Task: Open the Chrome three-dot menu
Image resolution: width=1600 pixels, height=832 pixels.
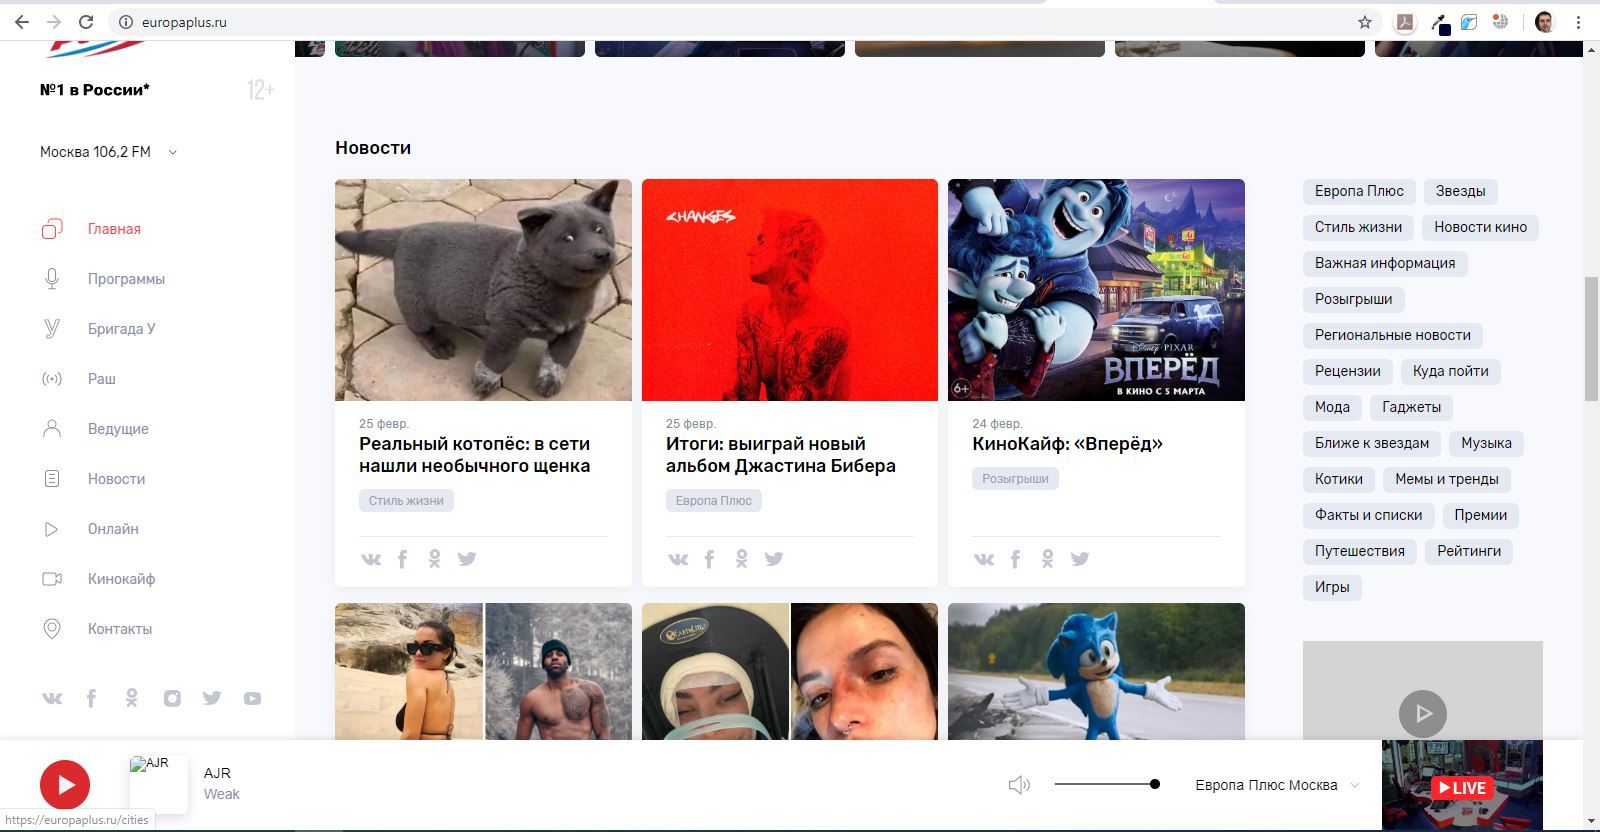Action: point(1579,22)
